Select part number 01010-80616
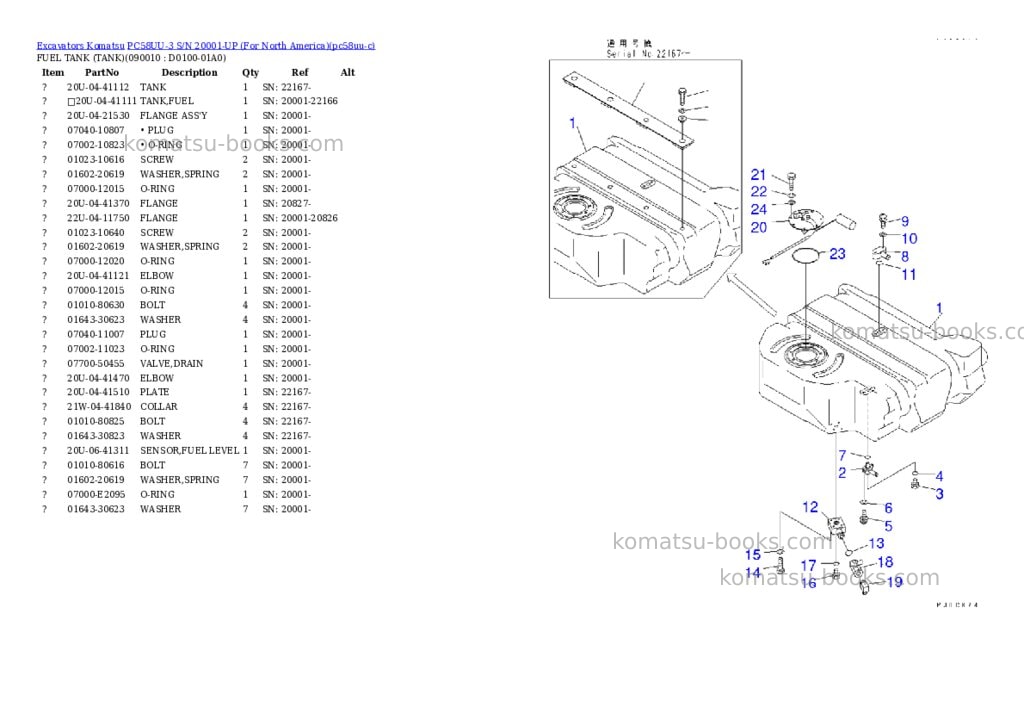Image resolution: width=1024 pixels, height=725 pixels. click(x=95, y=465)
